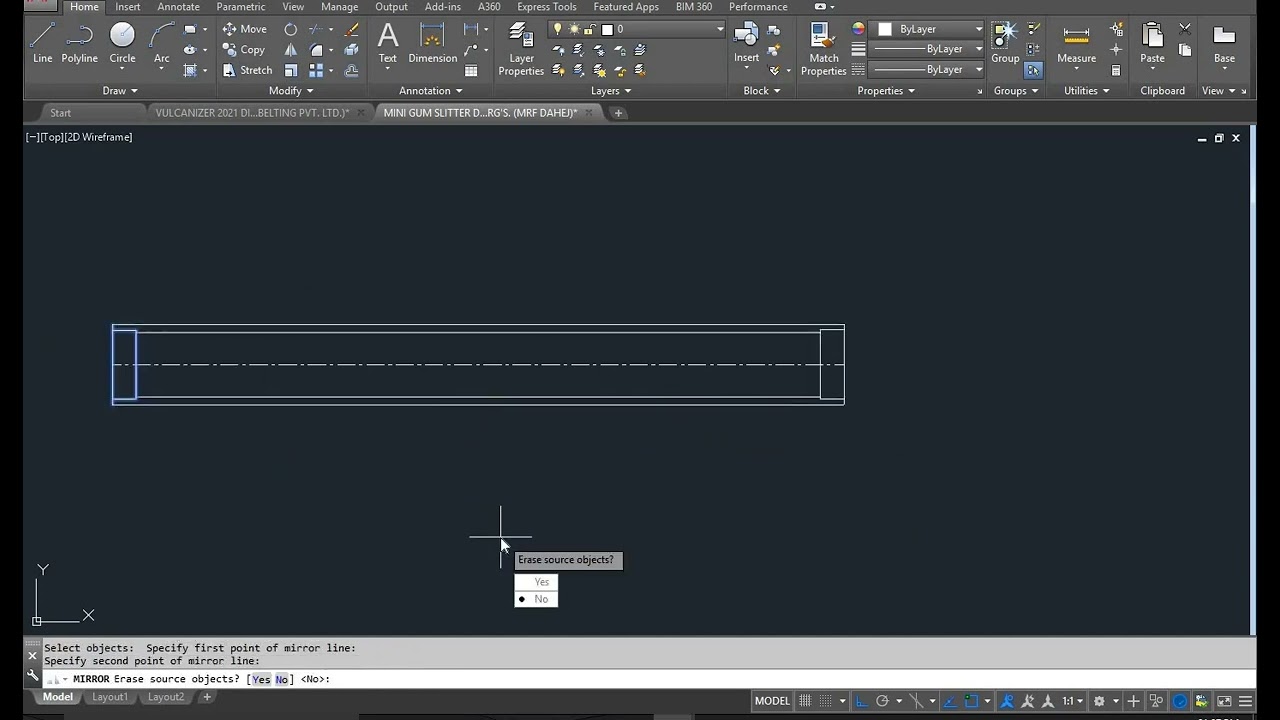Click Yes option in command line

click(x=261, y=679)
